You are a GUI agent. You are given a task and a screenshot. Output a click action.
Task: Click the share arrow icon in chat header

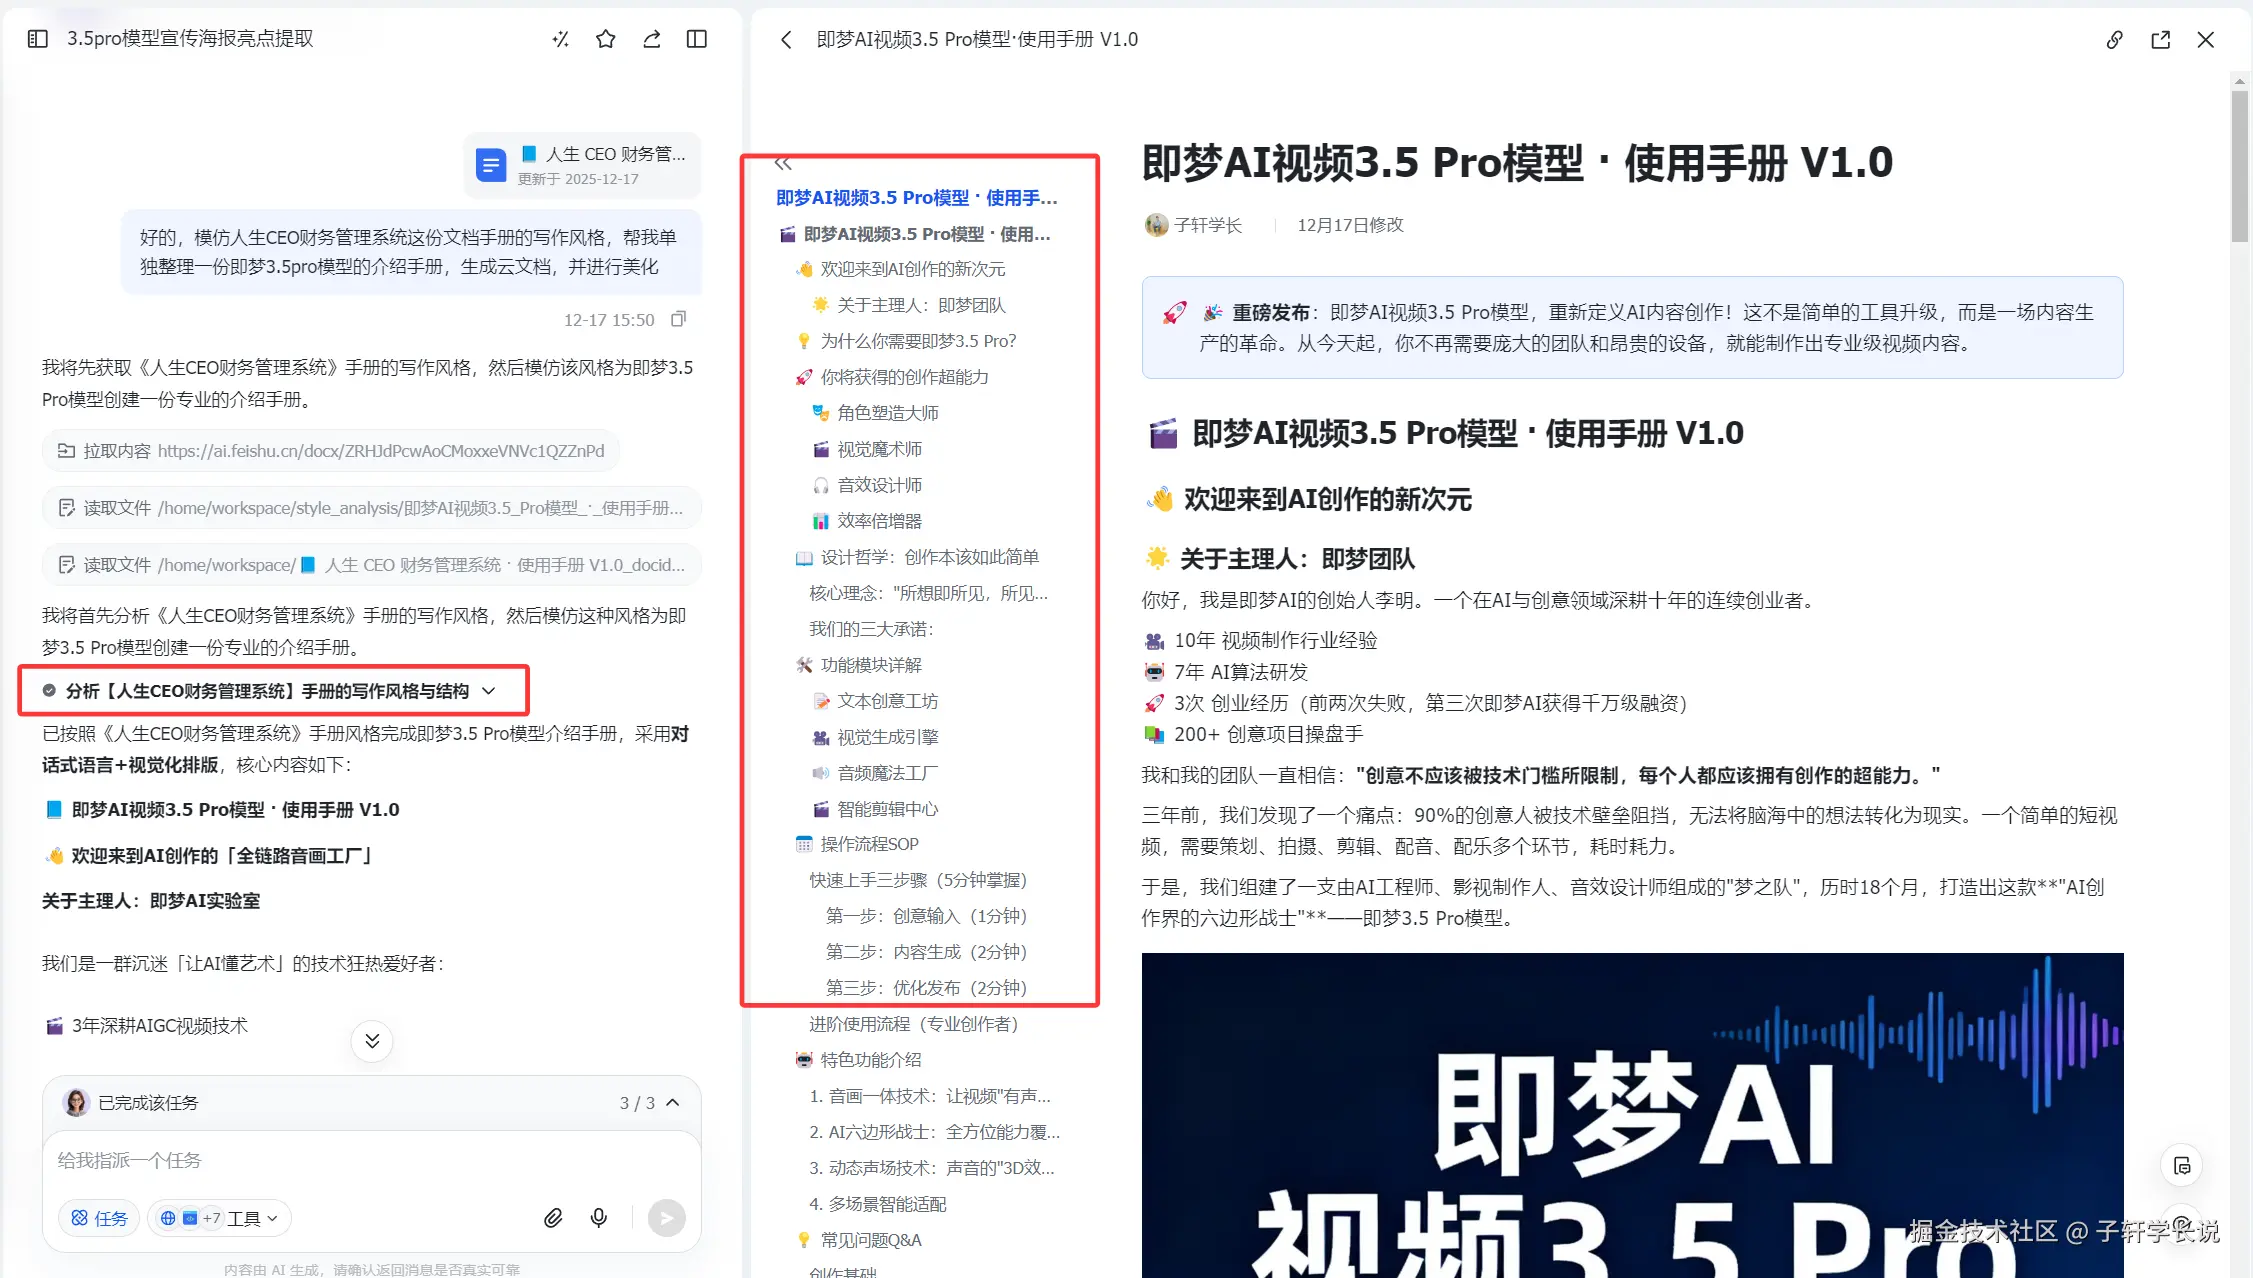(x=652, y=39)
